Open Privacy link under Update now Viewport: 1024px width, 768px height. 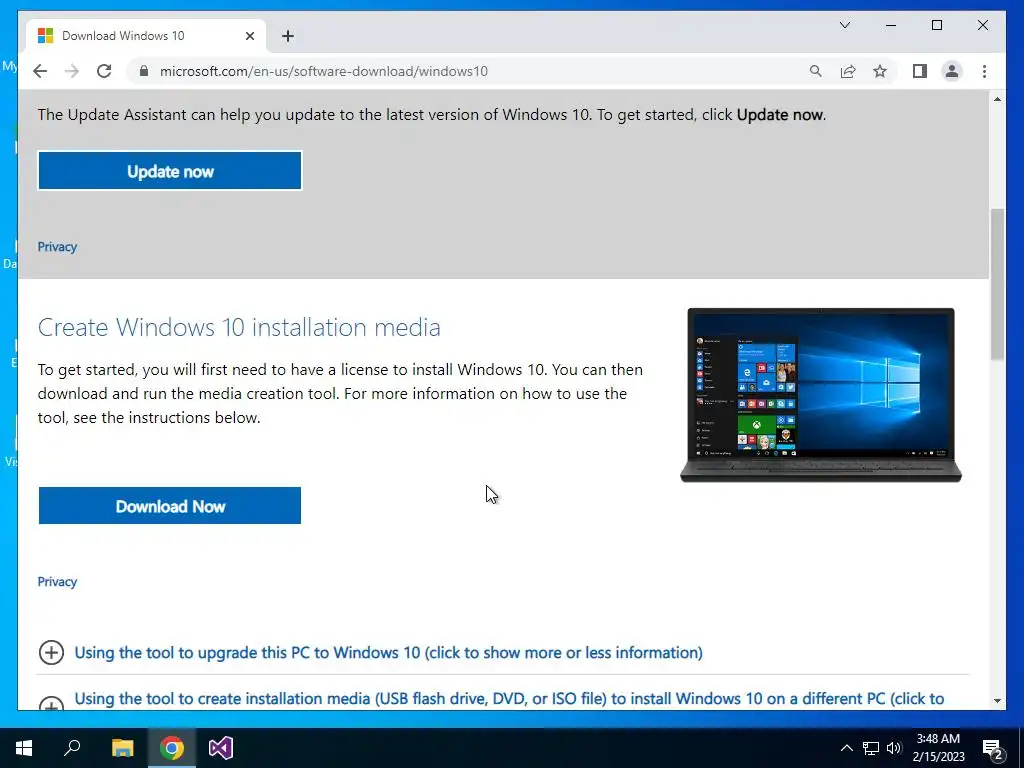point(57,247)
